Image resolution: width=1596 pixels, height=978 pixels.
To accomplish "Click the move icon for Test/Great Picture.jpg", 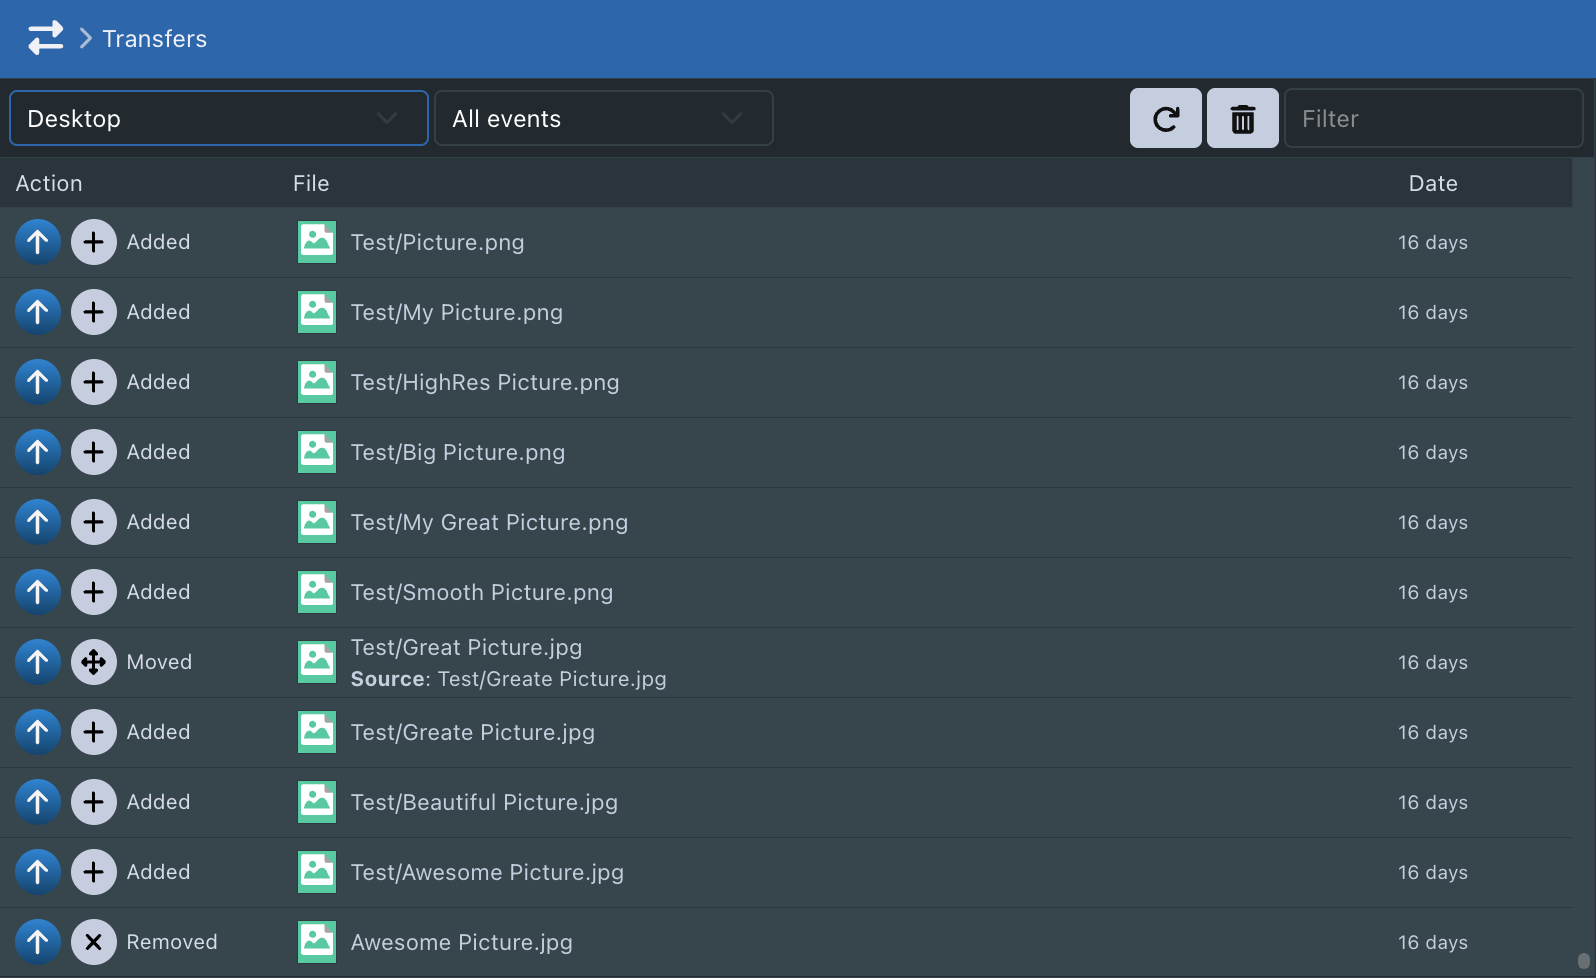I will pos(94,662).
